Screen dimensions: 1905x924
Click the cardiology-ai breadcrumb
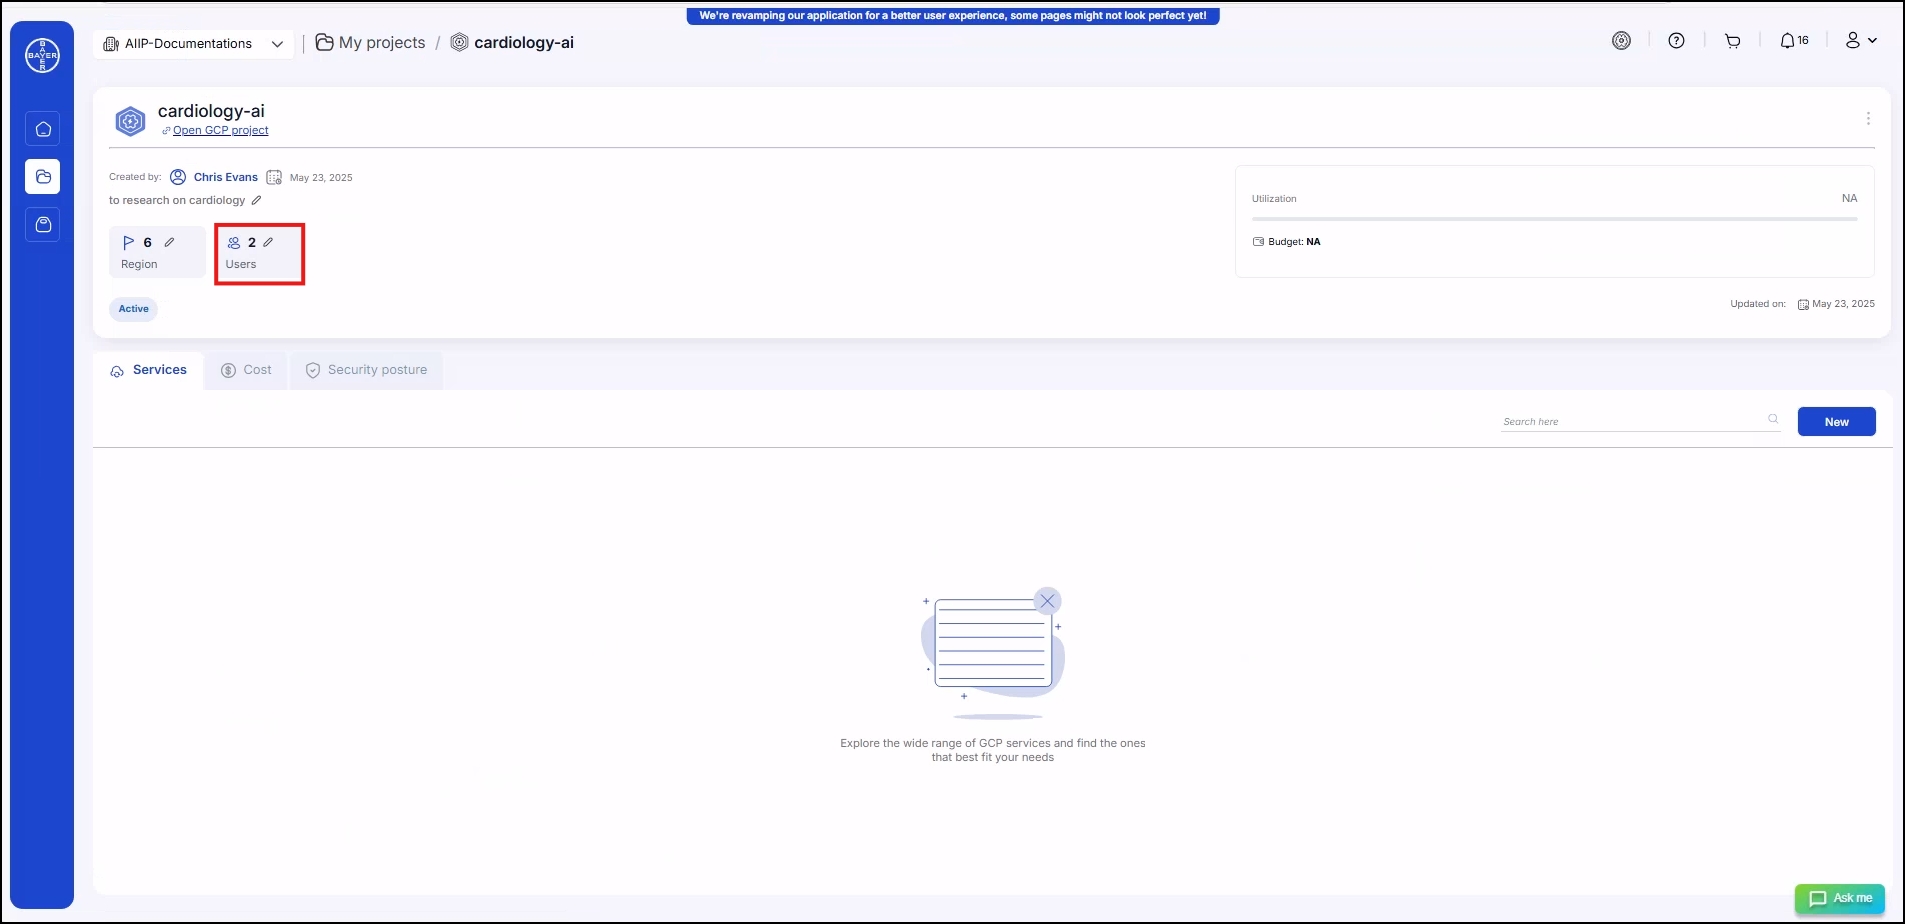point(513,43)
